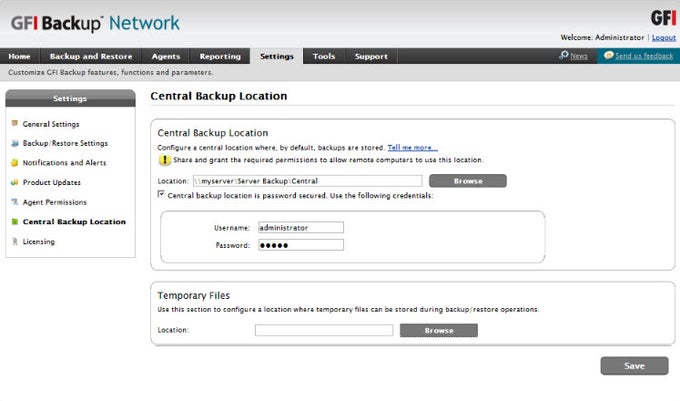This screenshot has width=680, height=401.
Task: Toggle the password secured checkbox
Action: 161,194
